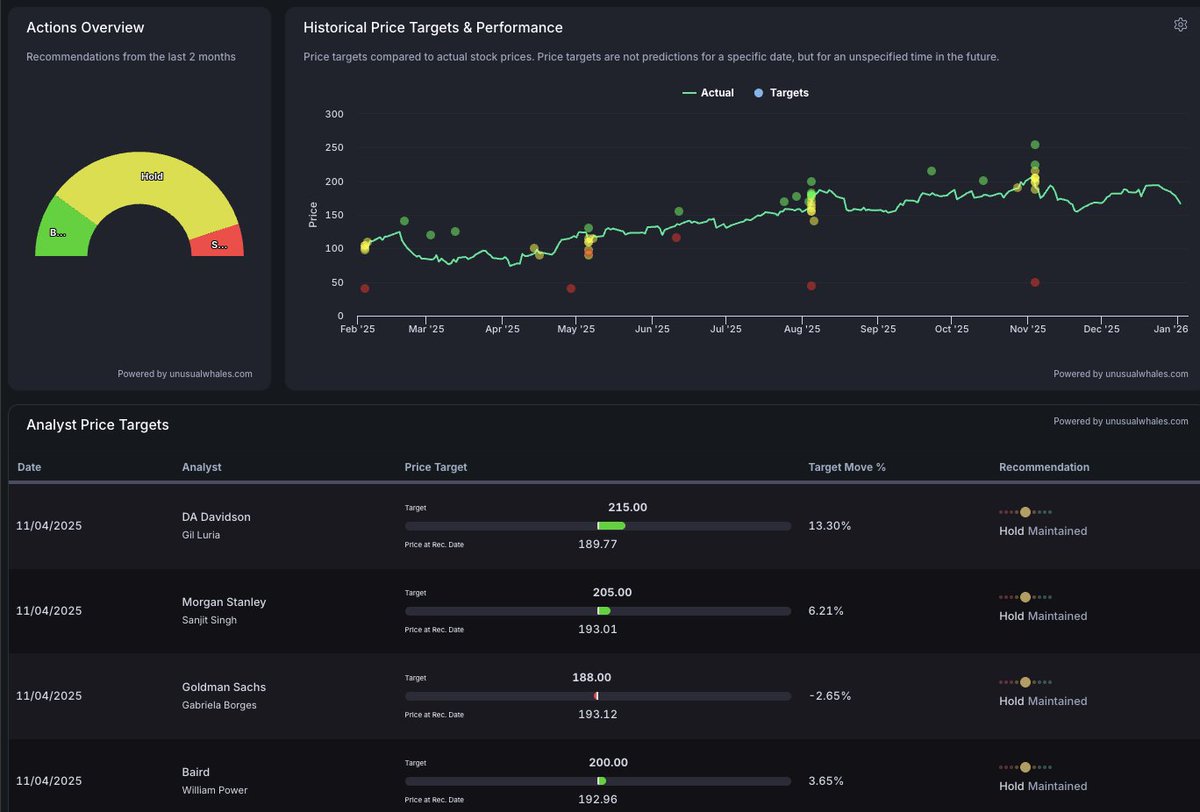Click DA Davidson recommendation rating dots icon
The width and height of the screenshot is (1200, 812).
click(1025, 512)
